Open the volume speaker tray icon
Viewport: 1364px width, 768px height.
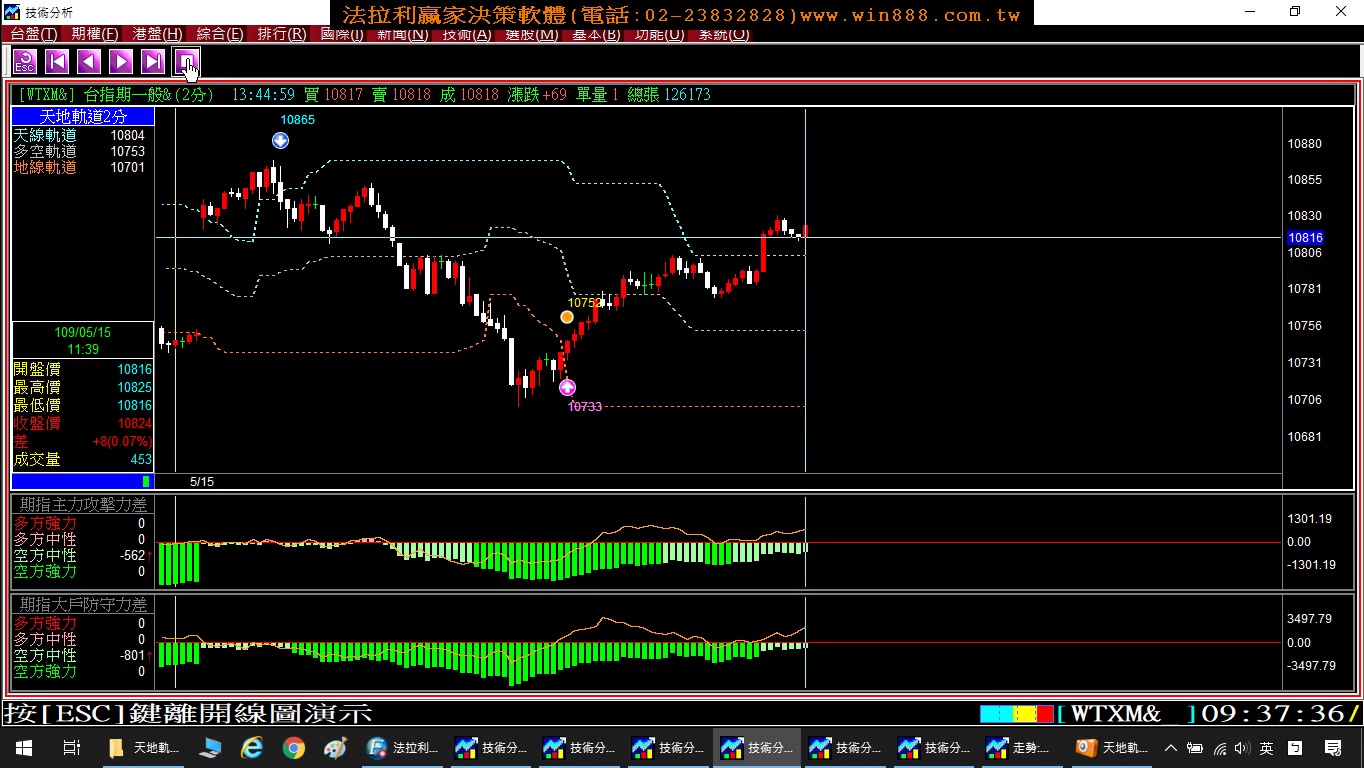pos(1242,748)
